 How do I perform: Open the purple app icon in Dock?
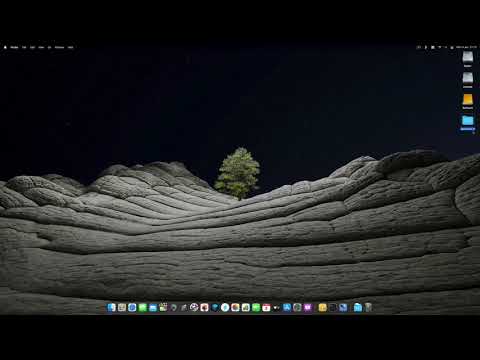307,307
